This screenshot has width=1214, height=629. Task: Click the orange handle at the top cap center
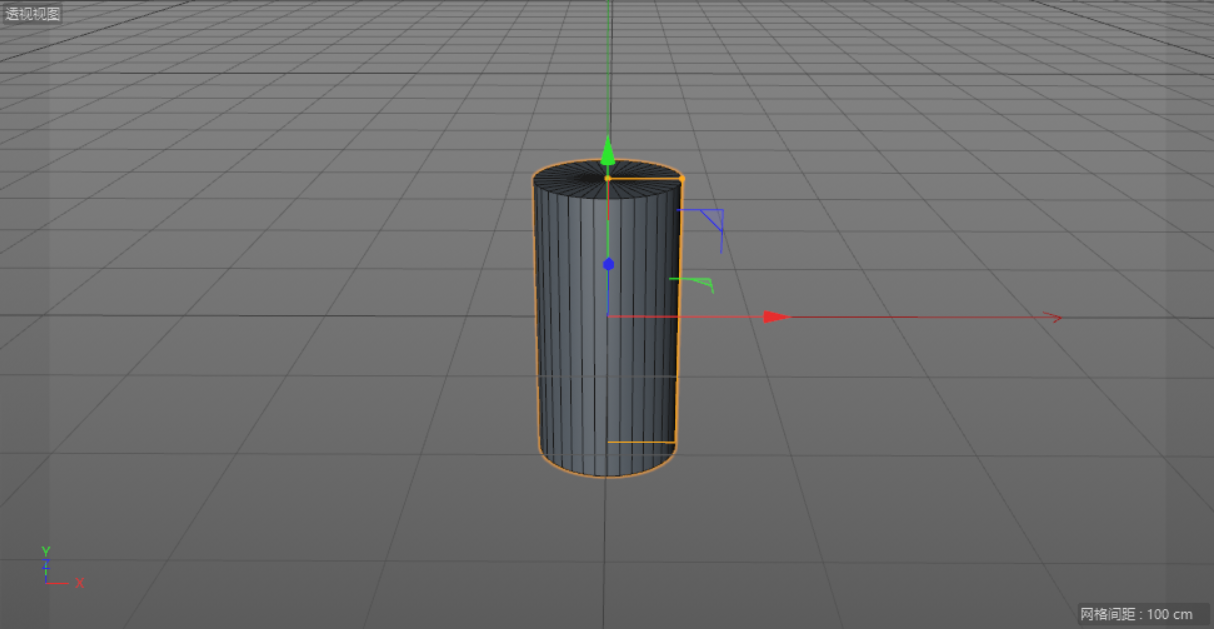tap(607, 178)
